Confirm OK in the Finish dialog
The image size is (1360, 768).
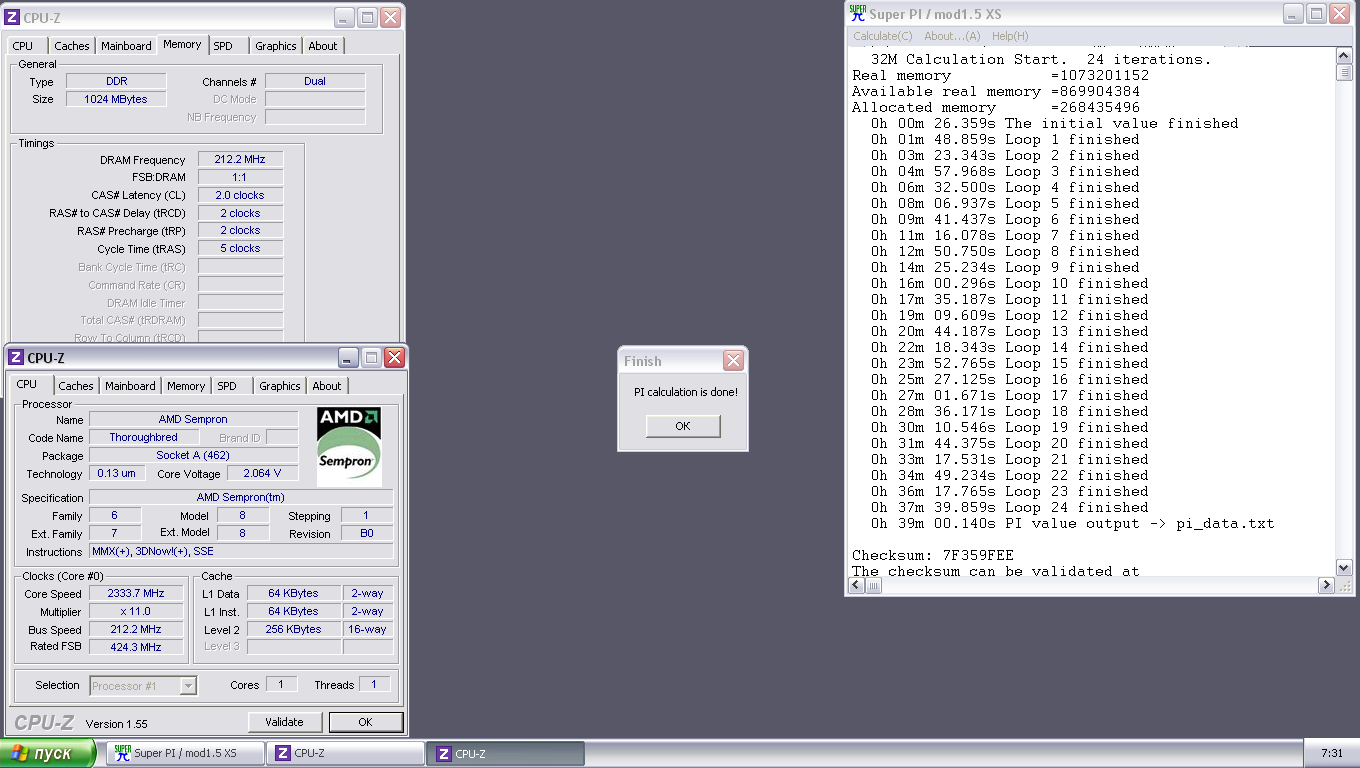(682, 426)
